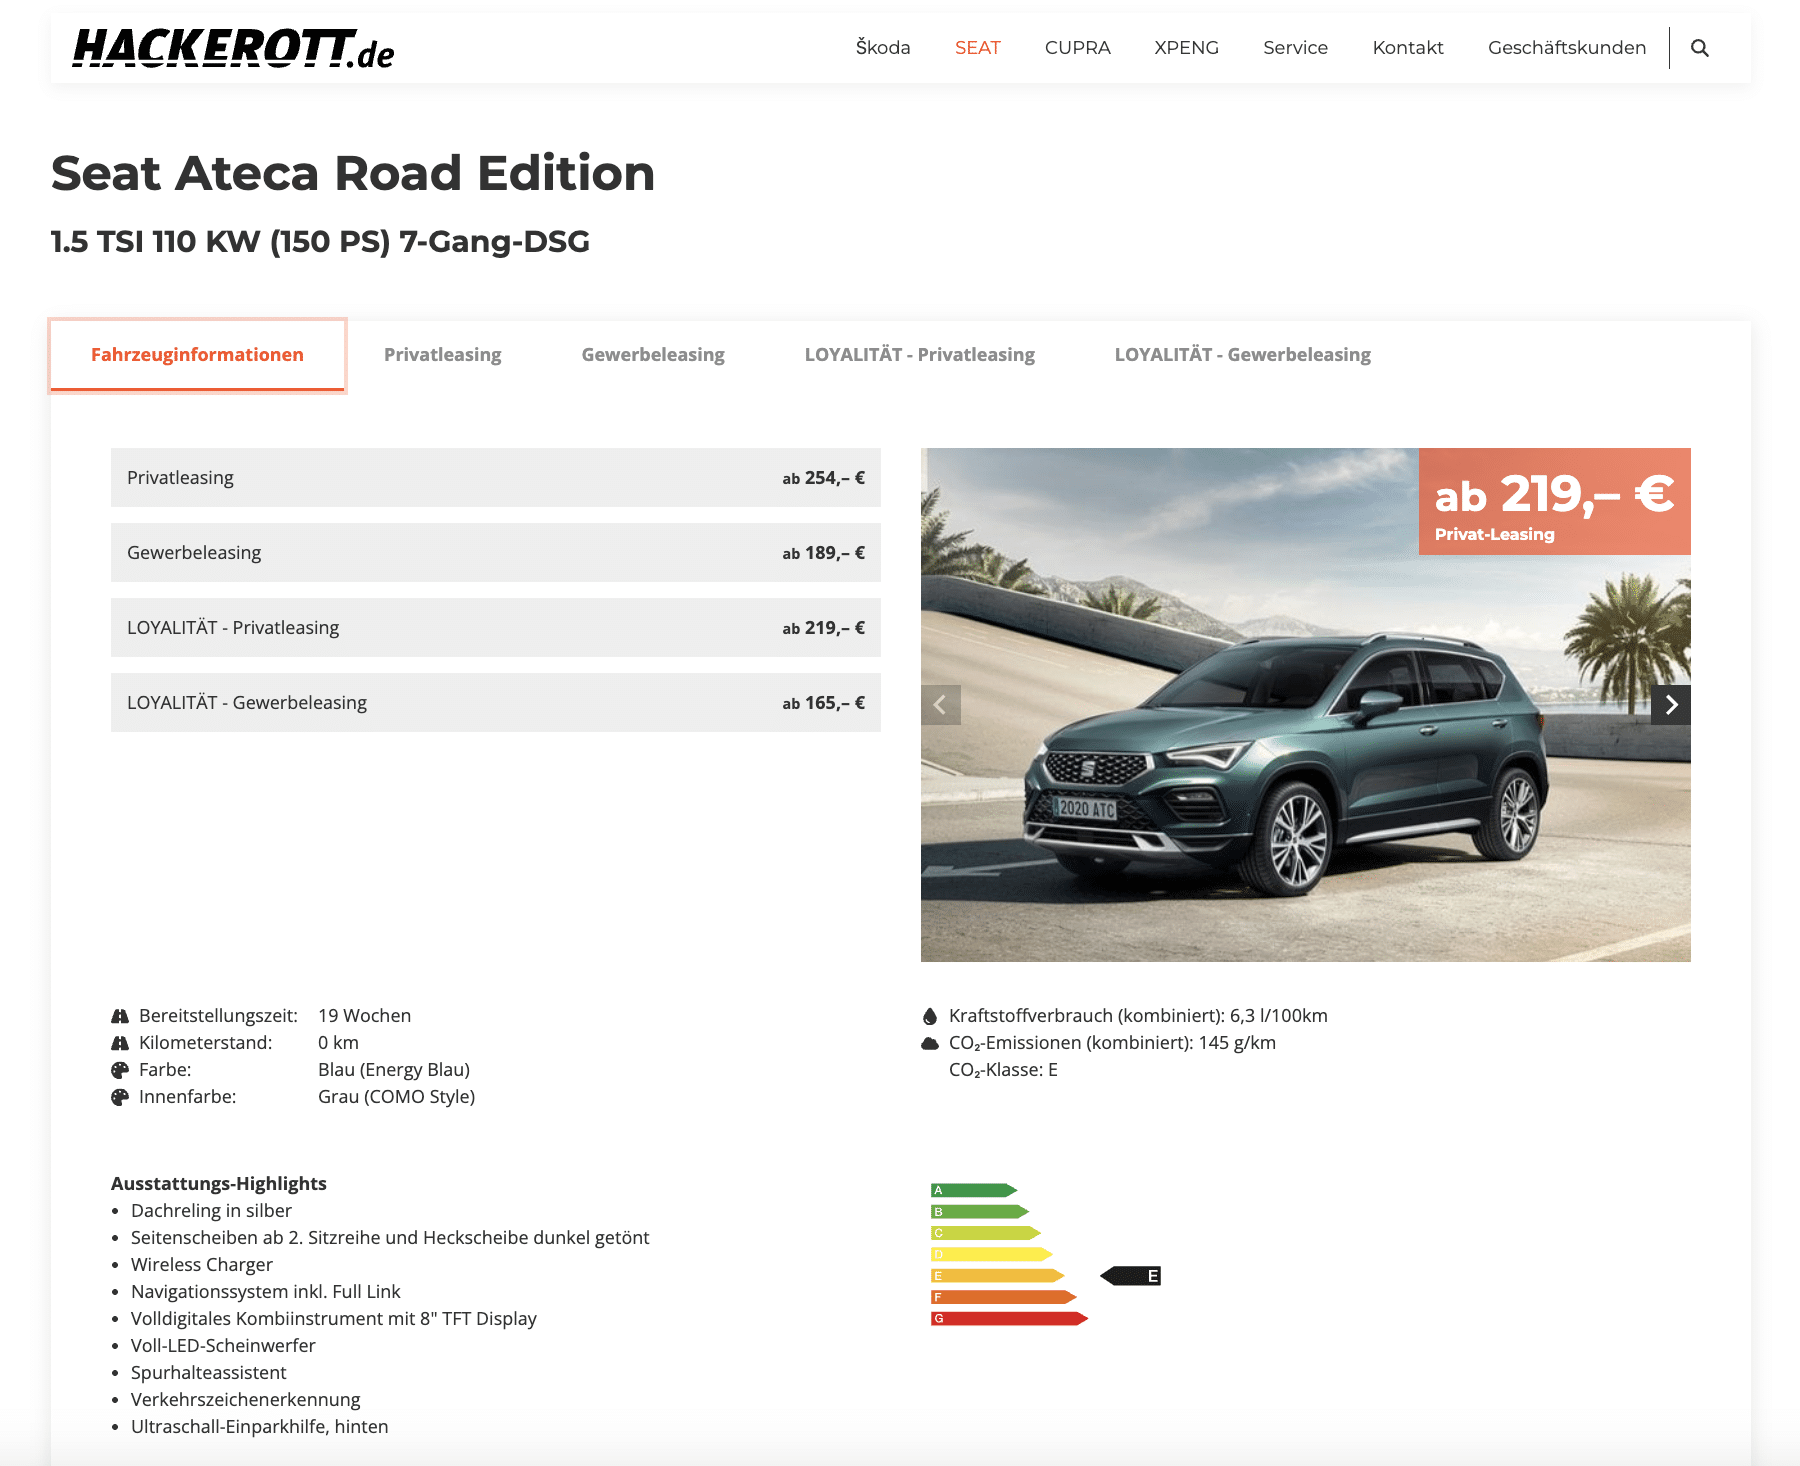Click the Gewerbeleasing ab 189 € row
This screenshot has height=1466, width=1800.
495,553
